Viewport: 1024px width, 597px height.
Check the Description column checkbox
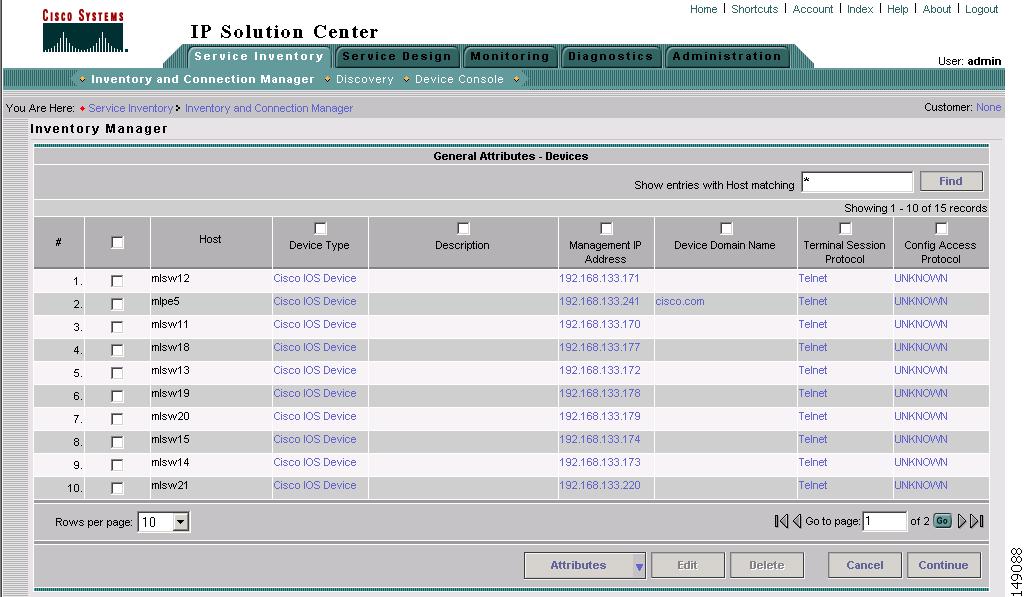tap(463, 228)
